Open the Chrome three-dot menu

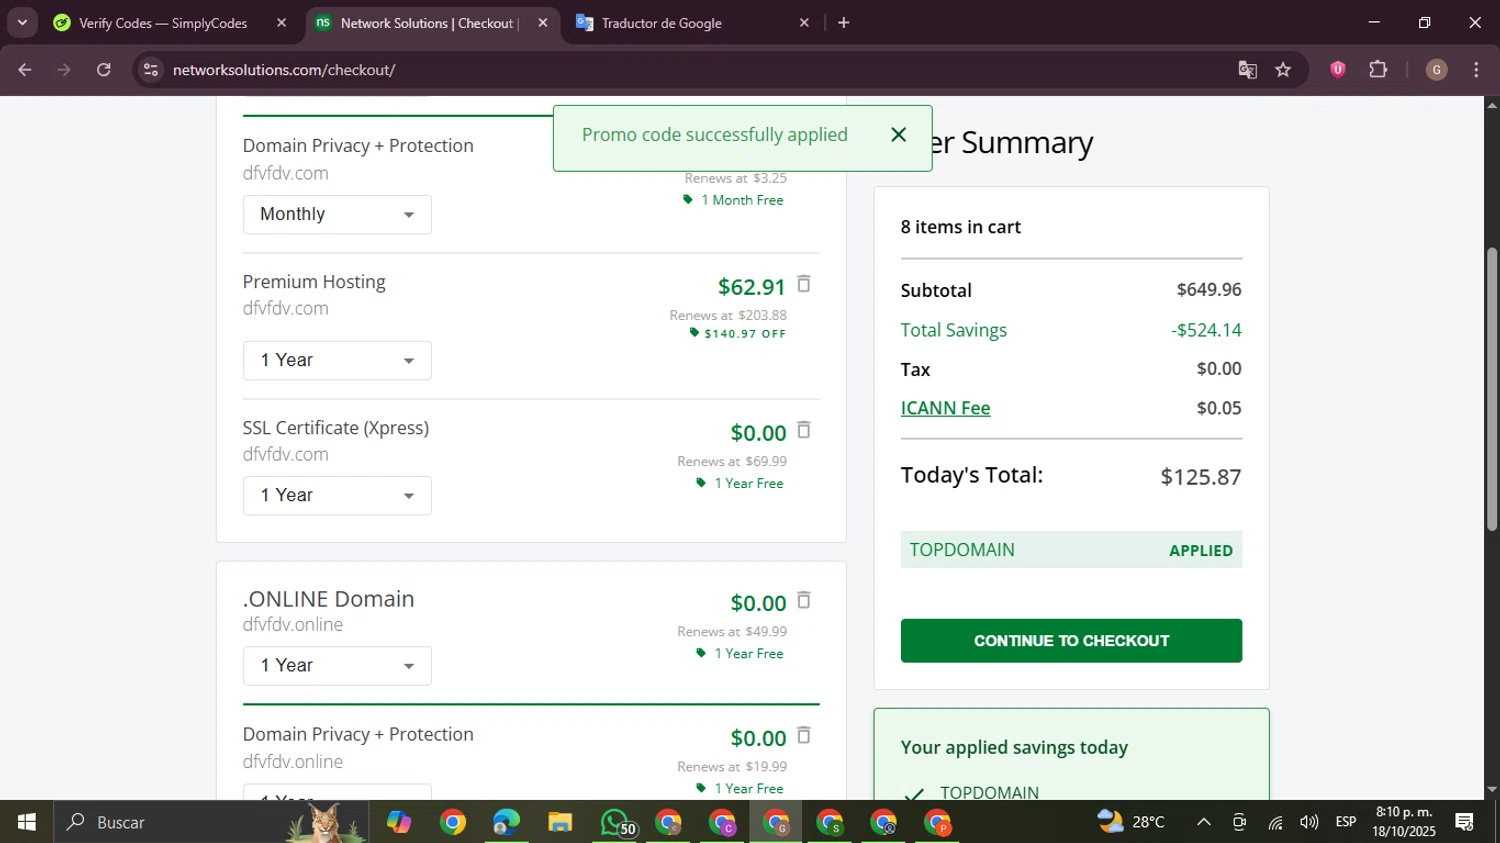pyautogui.click(x=1476, y=69)
